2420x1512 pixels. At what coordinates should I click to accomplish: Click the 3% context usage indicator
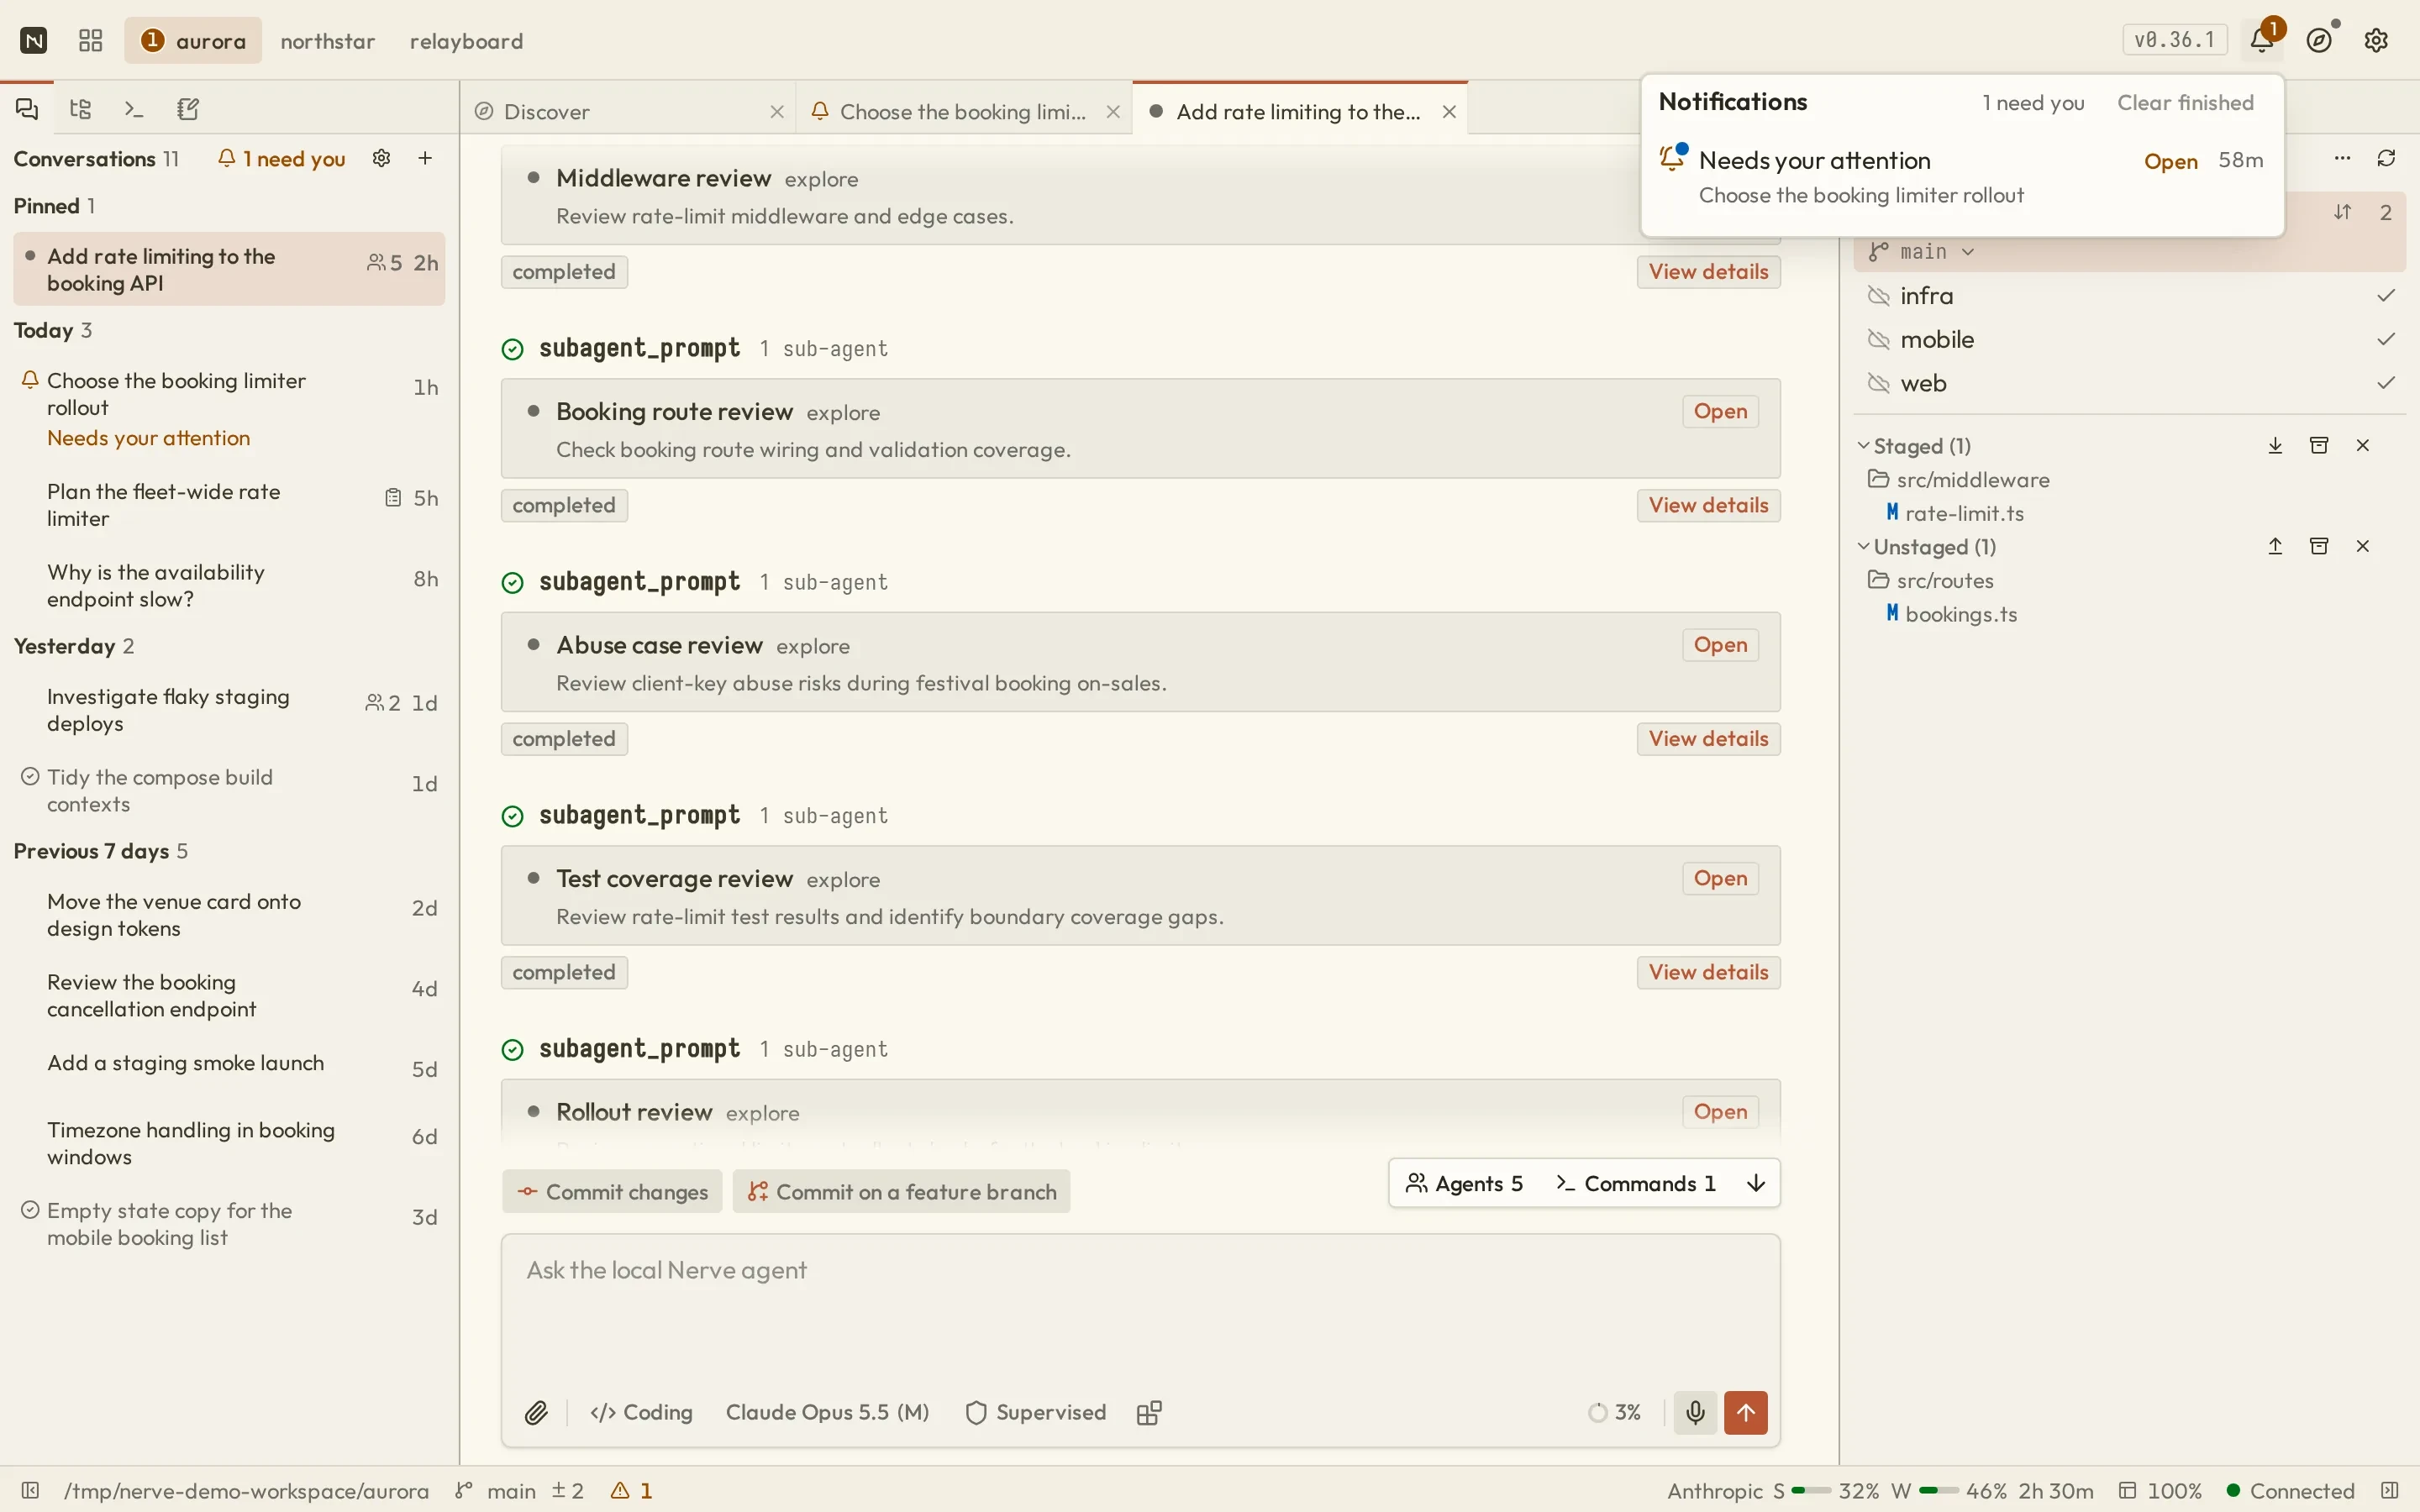(x=1615, y=1412)
